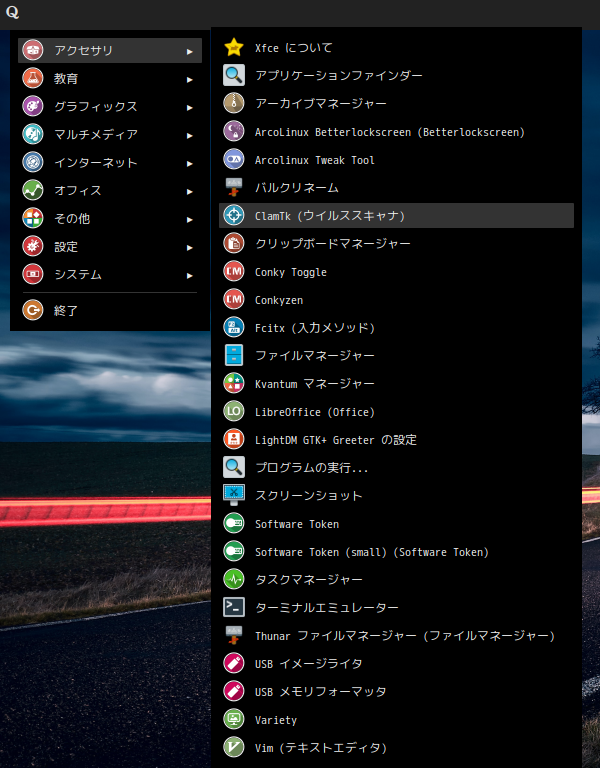Image resolution: width=600 pixels, height=768 pixels.
Task: Select the タスクマネージャー label
Action: [309, 579]
